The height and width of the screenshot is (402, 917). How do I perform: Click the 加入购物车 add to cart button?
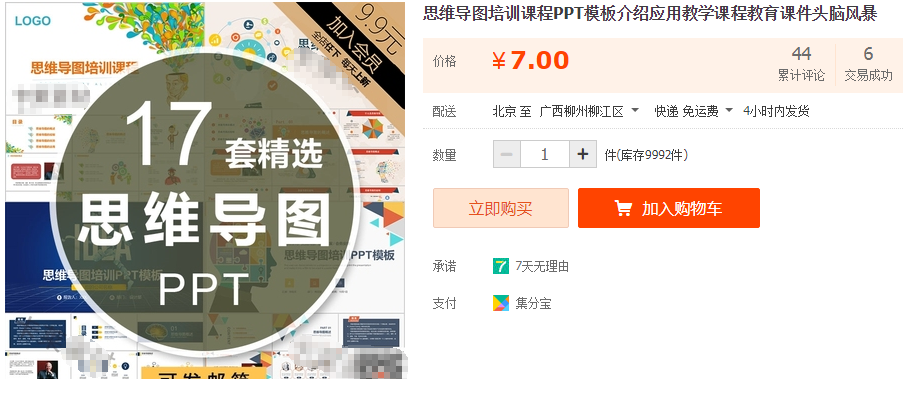668,208
